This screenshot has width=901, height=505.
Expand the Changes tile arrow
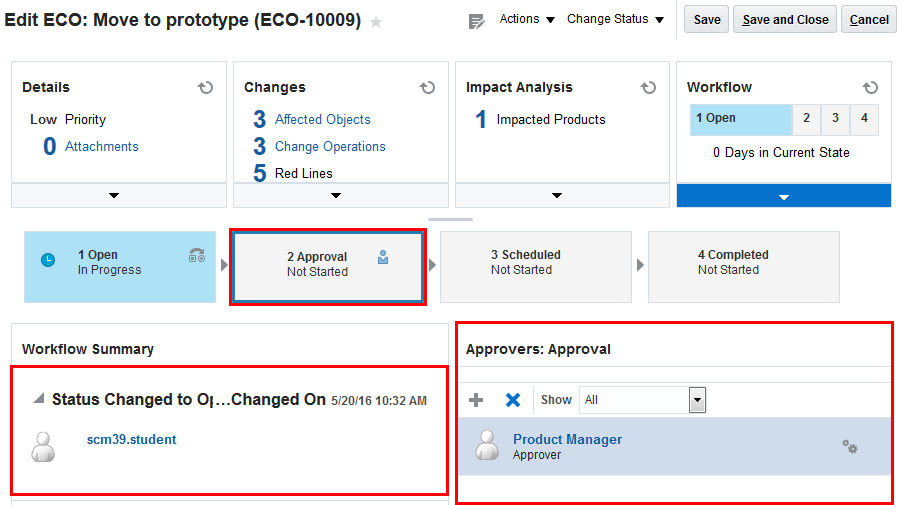336,195
